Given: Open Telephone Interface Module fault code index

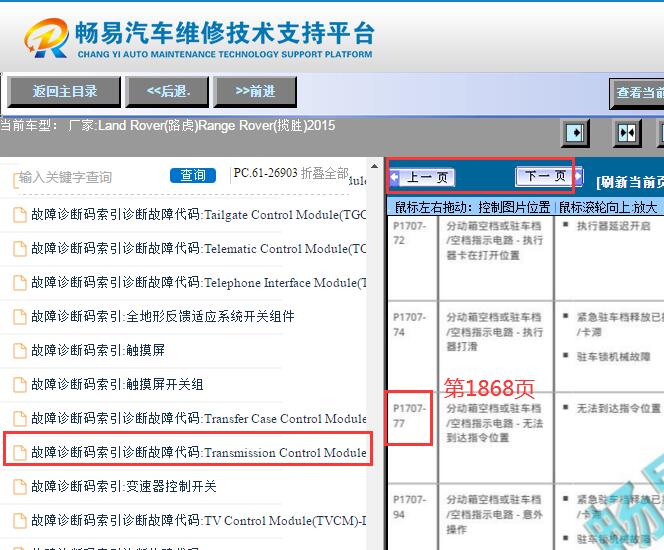Looking at the screenshot, I should click(x=198, y=282).
